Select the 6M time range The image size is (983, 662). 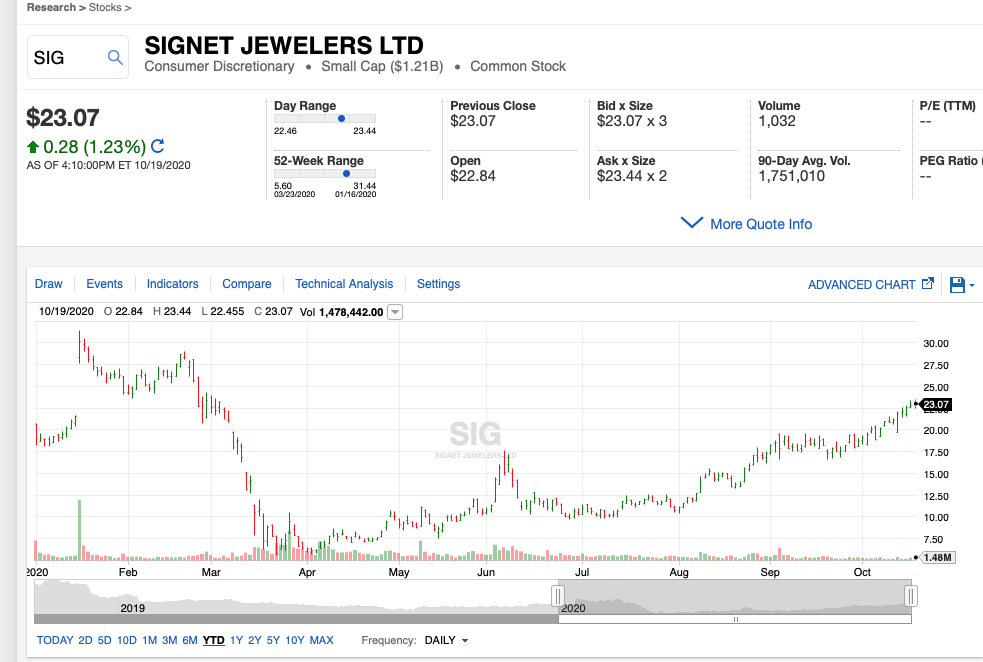[x=190, y=640]
